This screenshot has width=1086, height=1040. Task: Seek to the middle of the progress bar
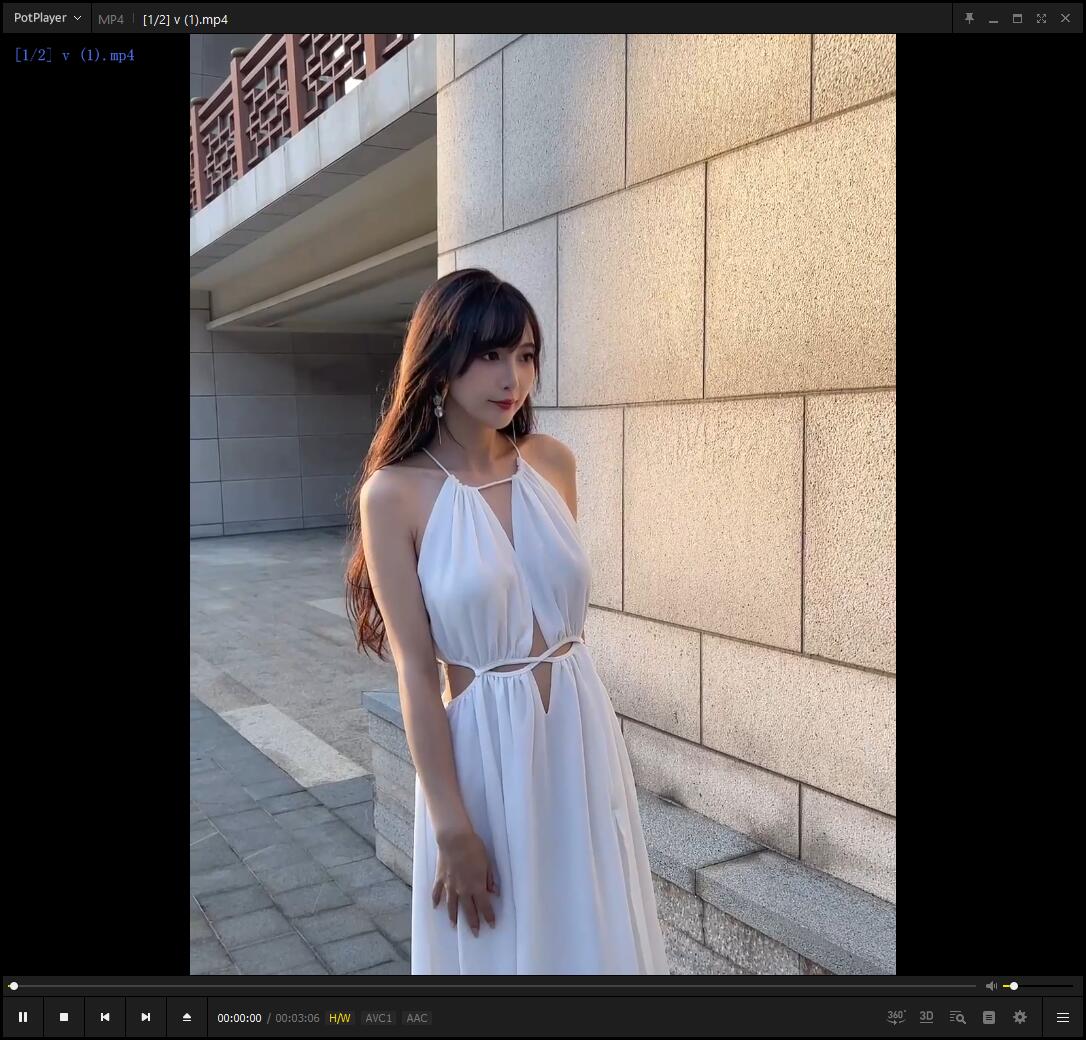coord(493,985)
